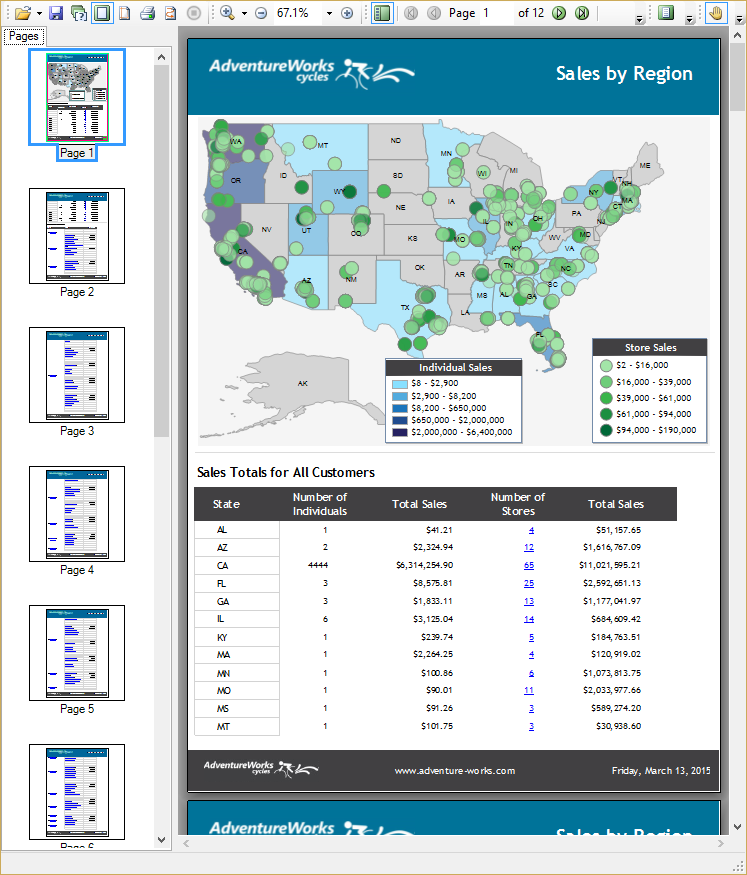Screen dimensions: 747x875
Task: Open the Page 4 thumbnail
Action: (77, 514)
